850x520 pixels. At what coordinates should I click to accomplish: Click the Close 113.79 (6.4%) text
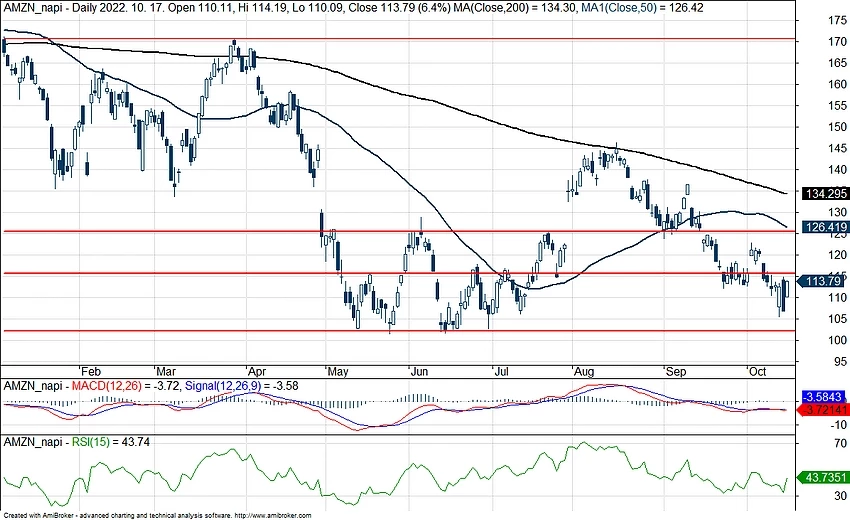[398, 8]
